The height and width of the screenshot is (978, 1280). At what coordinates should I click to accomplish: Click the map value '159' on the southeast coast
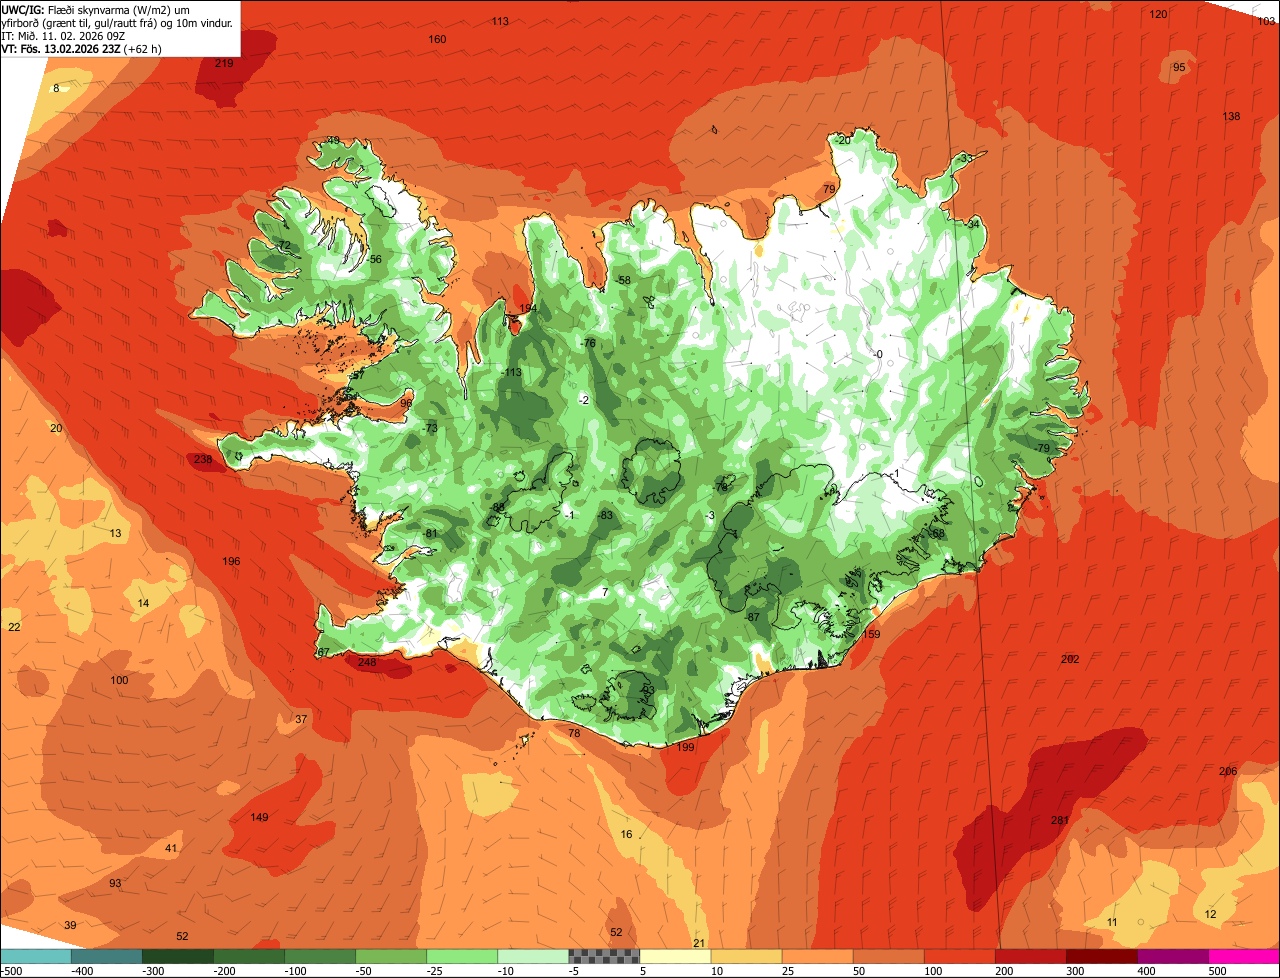tap(871, 634)
